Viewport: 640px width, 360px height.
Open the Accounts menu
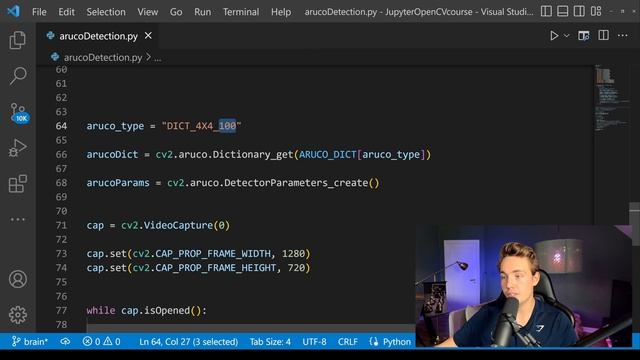pos(18,279)
